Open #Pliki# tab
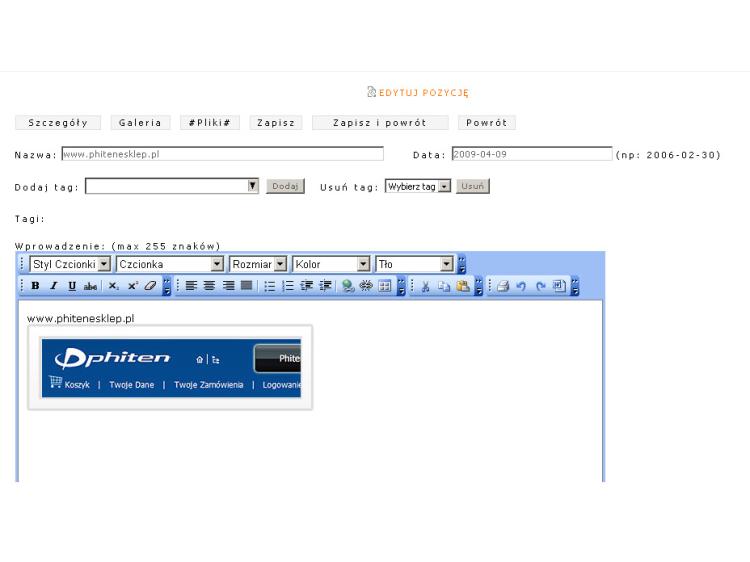The image size is (750, 562). pyautogui.click(x=210, y=122)
